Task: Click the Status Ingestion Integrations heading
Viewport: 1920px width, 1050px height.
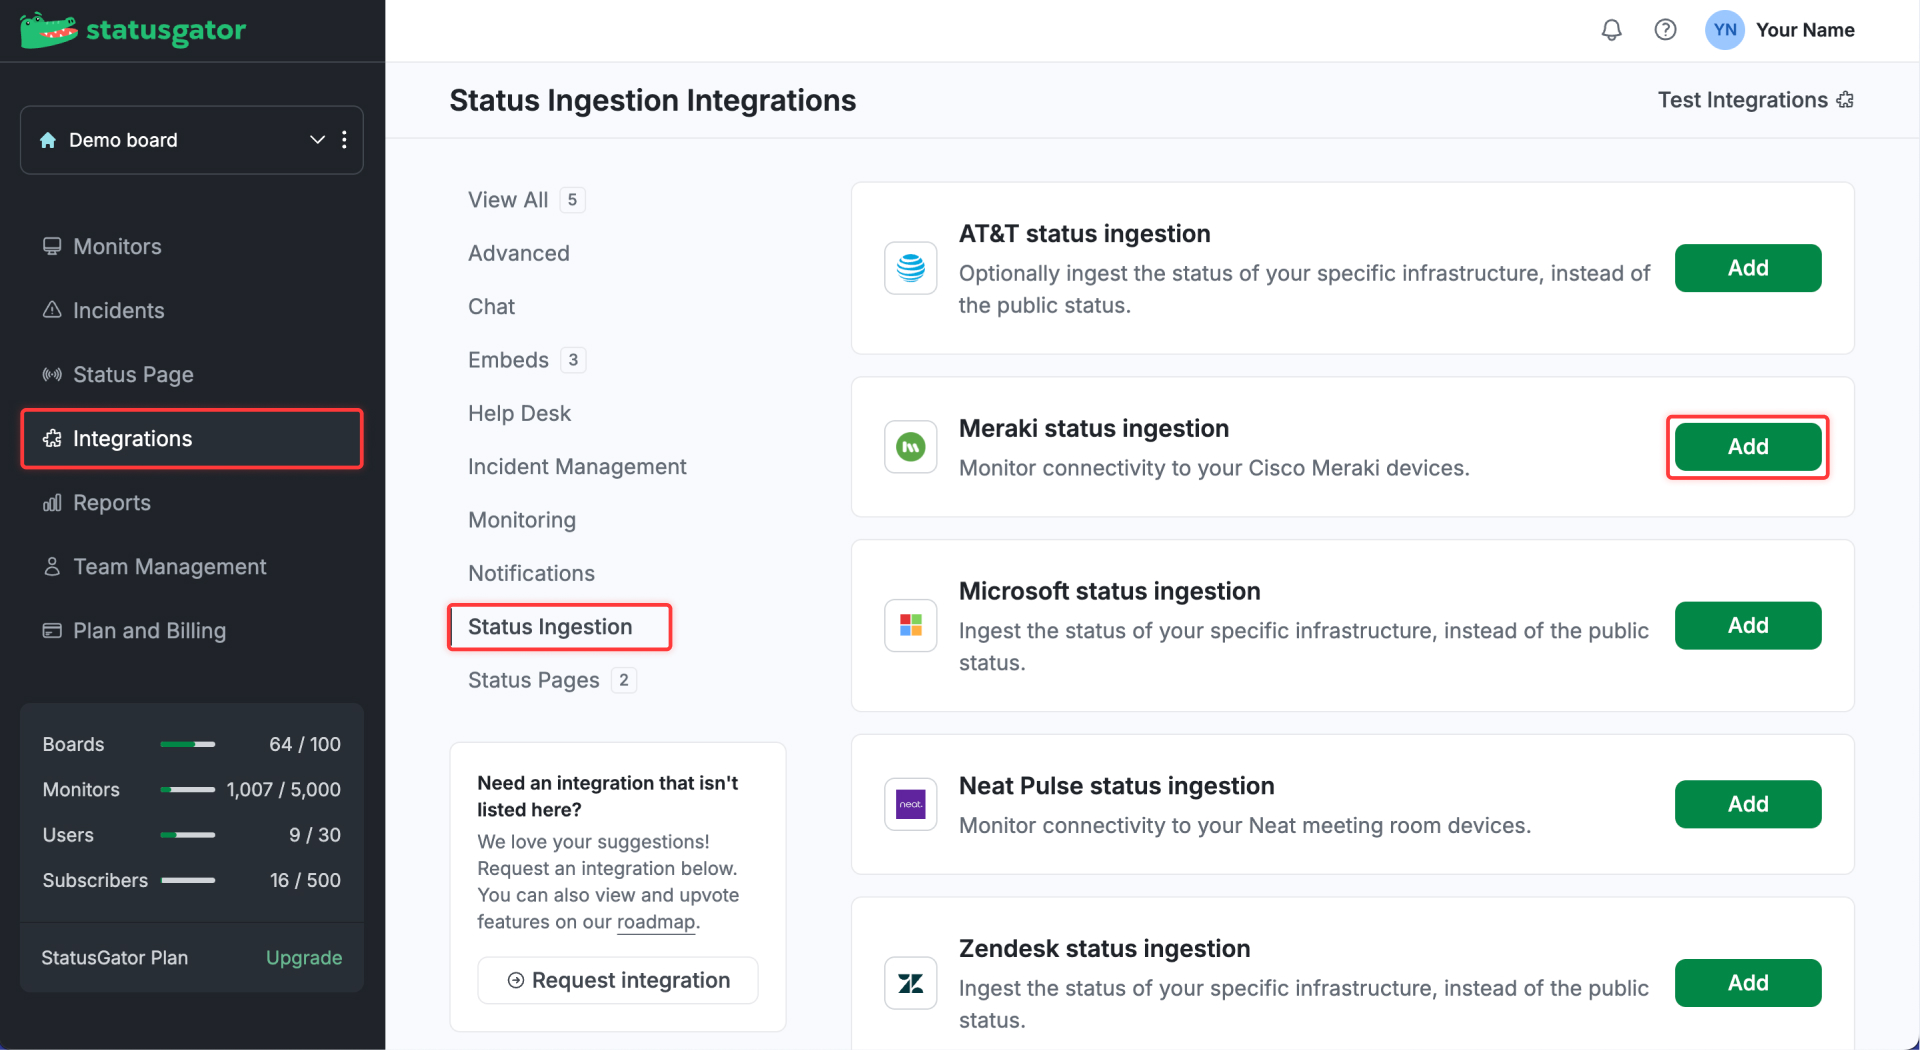Action: pos(652,100)
